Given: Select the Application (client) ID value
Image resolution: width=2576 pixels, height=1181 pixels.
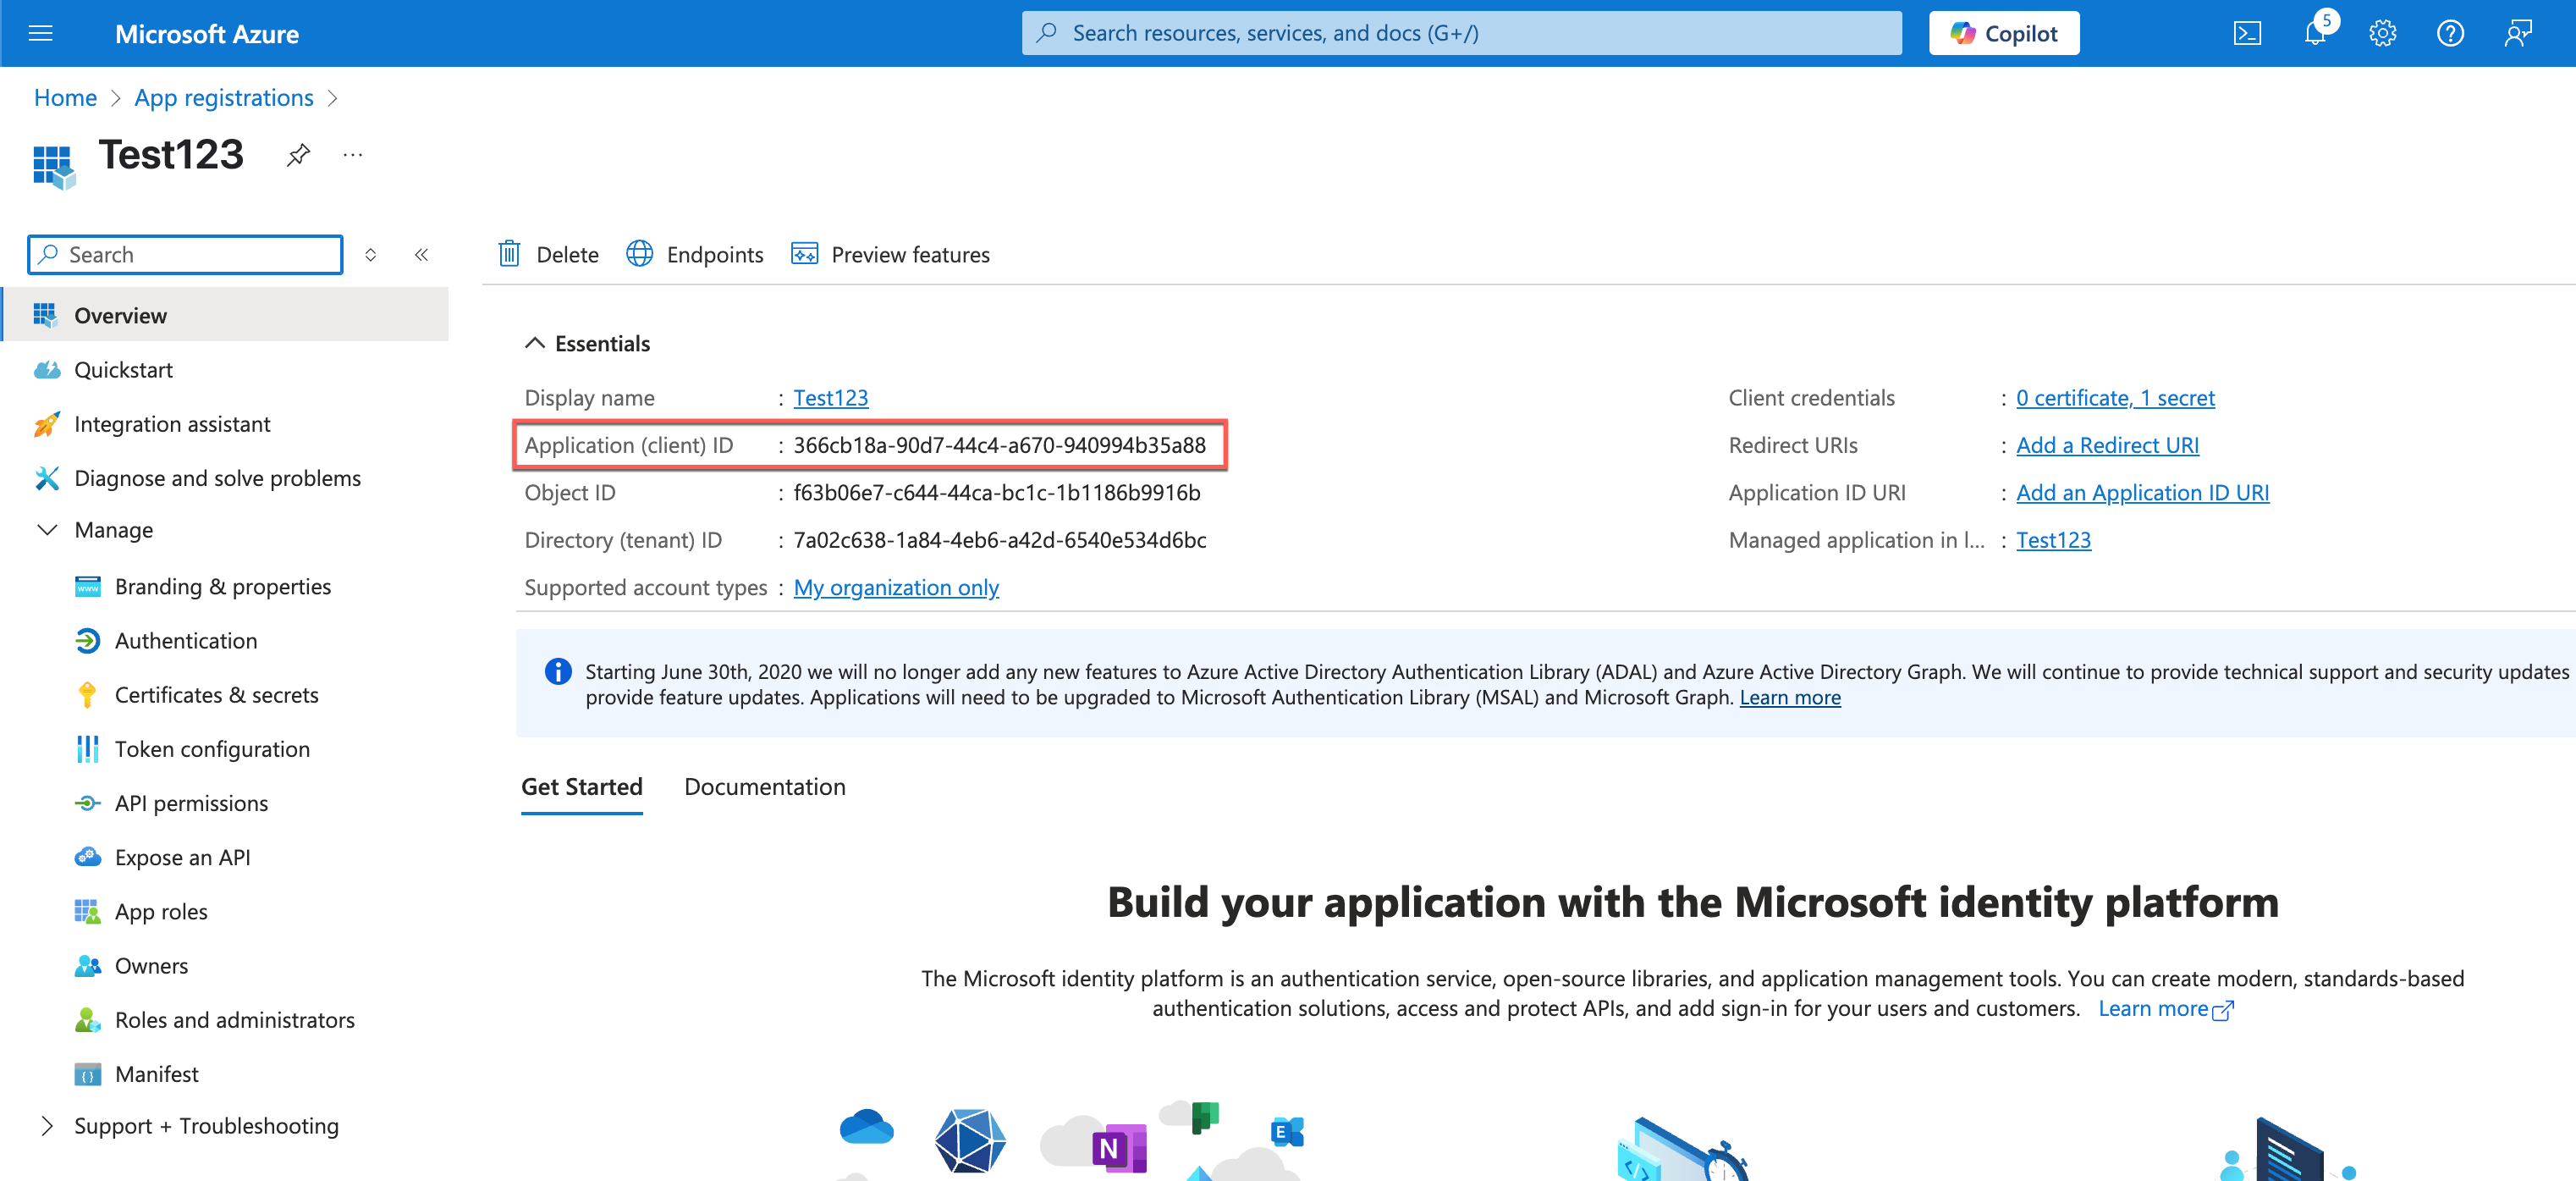Looking at the screenshot, I should pyautogui.click(x=999, y=445).
